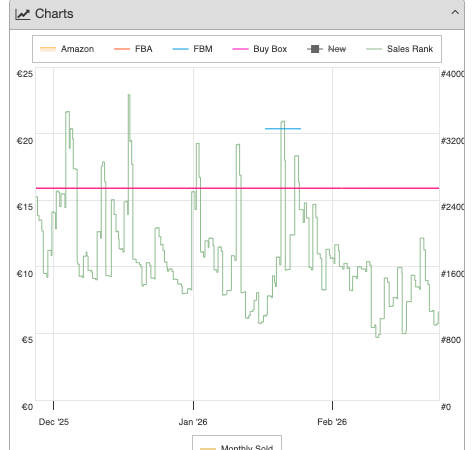Click the Charts line-graph icon in header
Viewport: 474px width, 450px height.
[x=23, y=14]
